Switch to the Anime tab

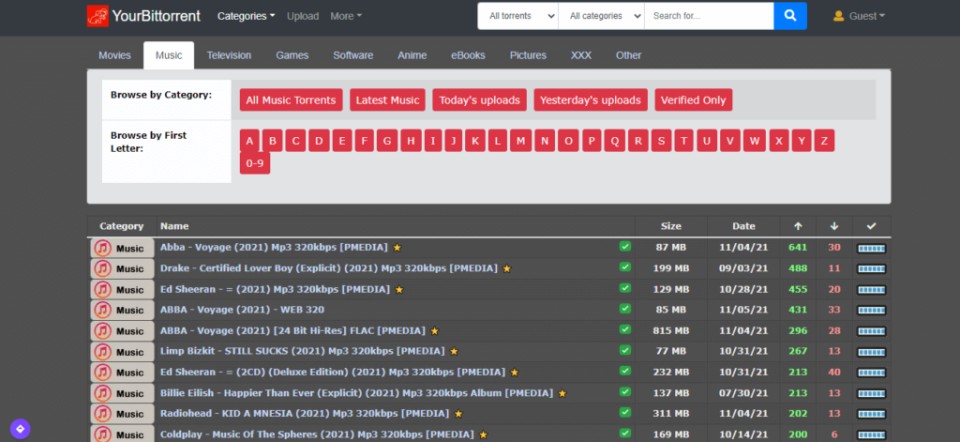point(412,55)
